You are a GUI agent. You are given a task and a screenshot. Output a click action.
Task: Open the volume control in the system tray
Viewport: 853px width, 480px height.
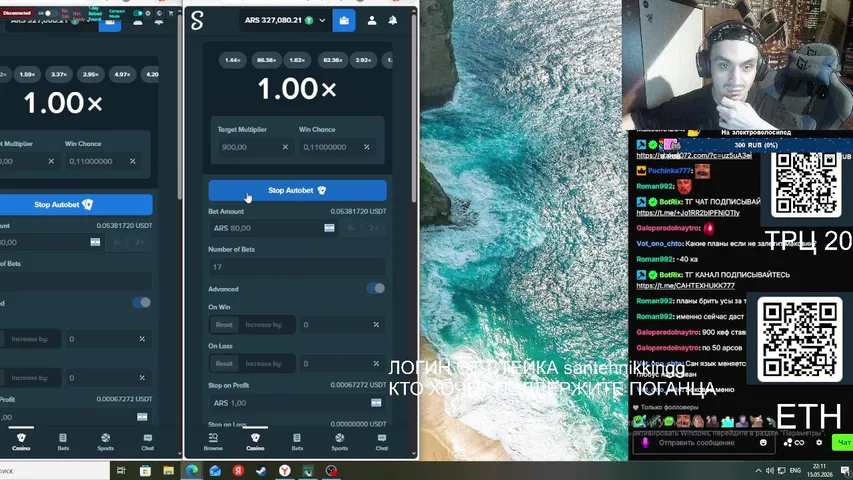(769, 471)
